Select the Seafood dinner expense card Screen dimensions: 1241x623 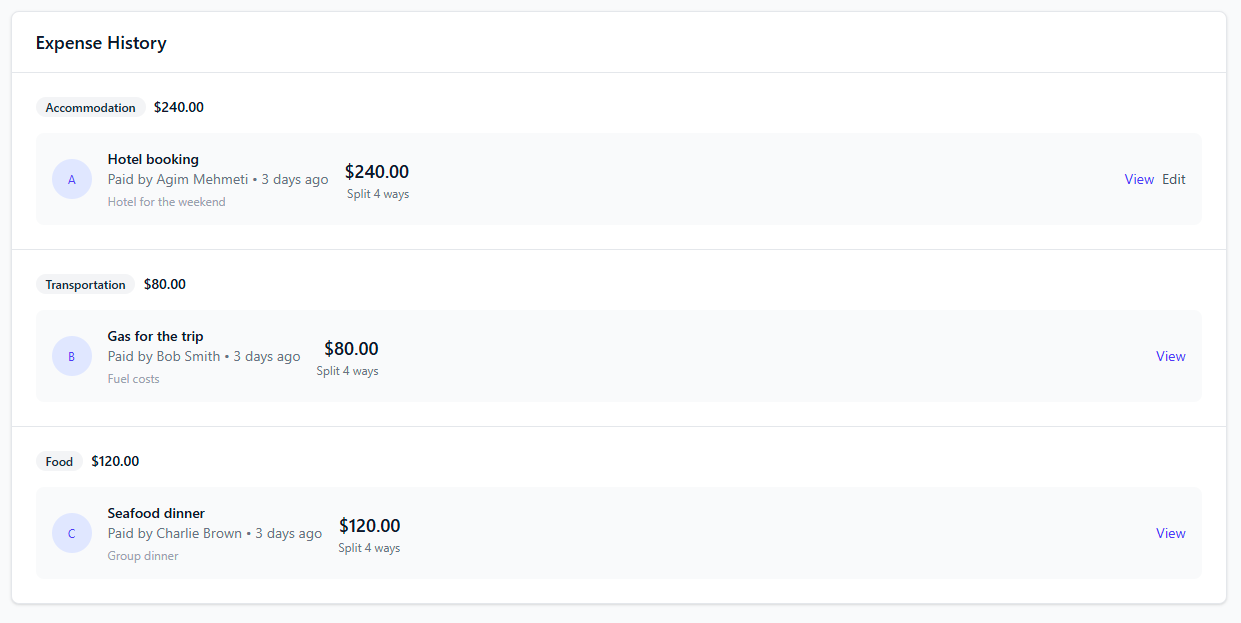pos(620,533)
